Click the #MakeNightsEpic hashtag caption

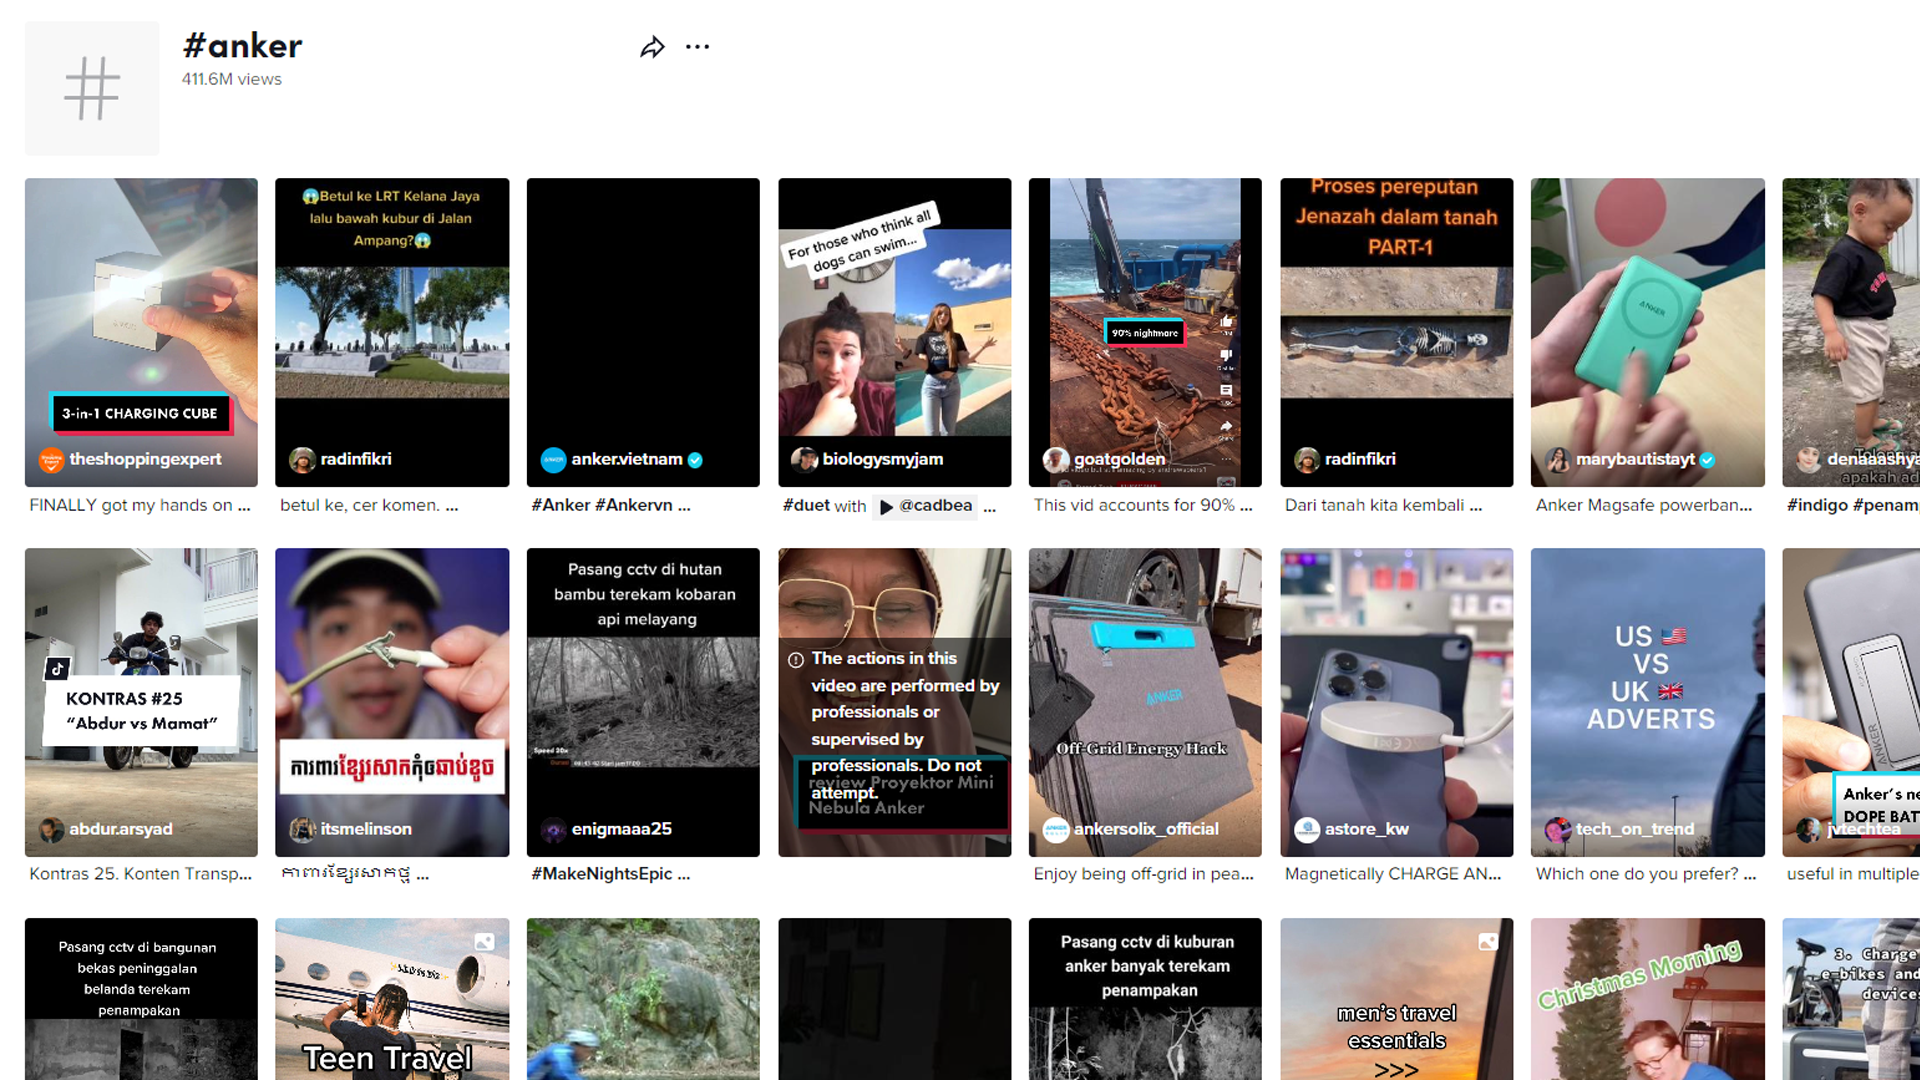(x=601, y=874)
